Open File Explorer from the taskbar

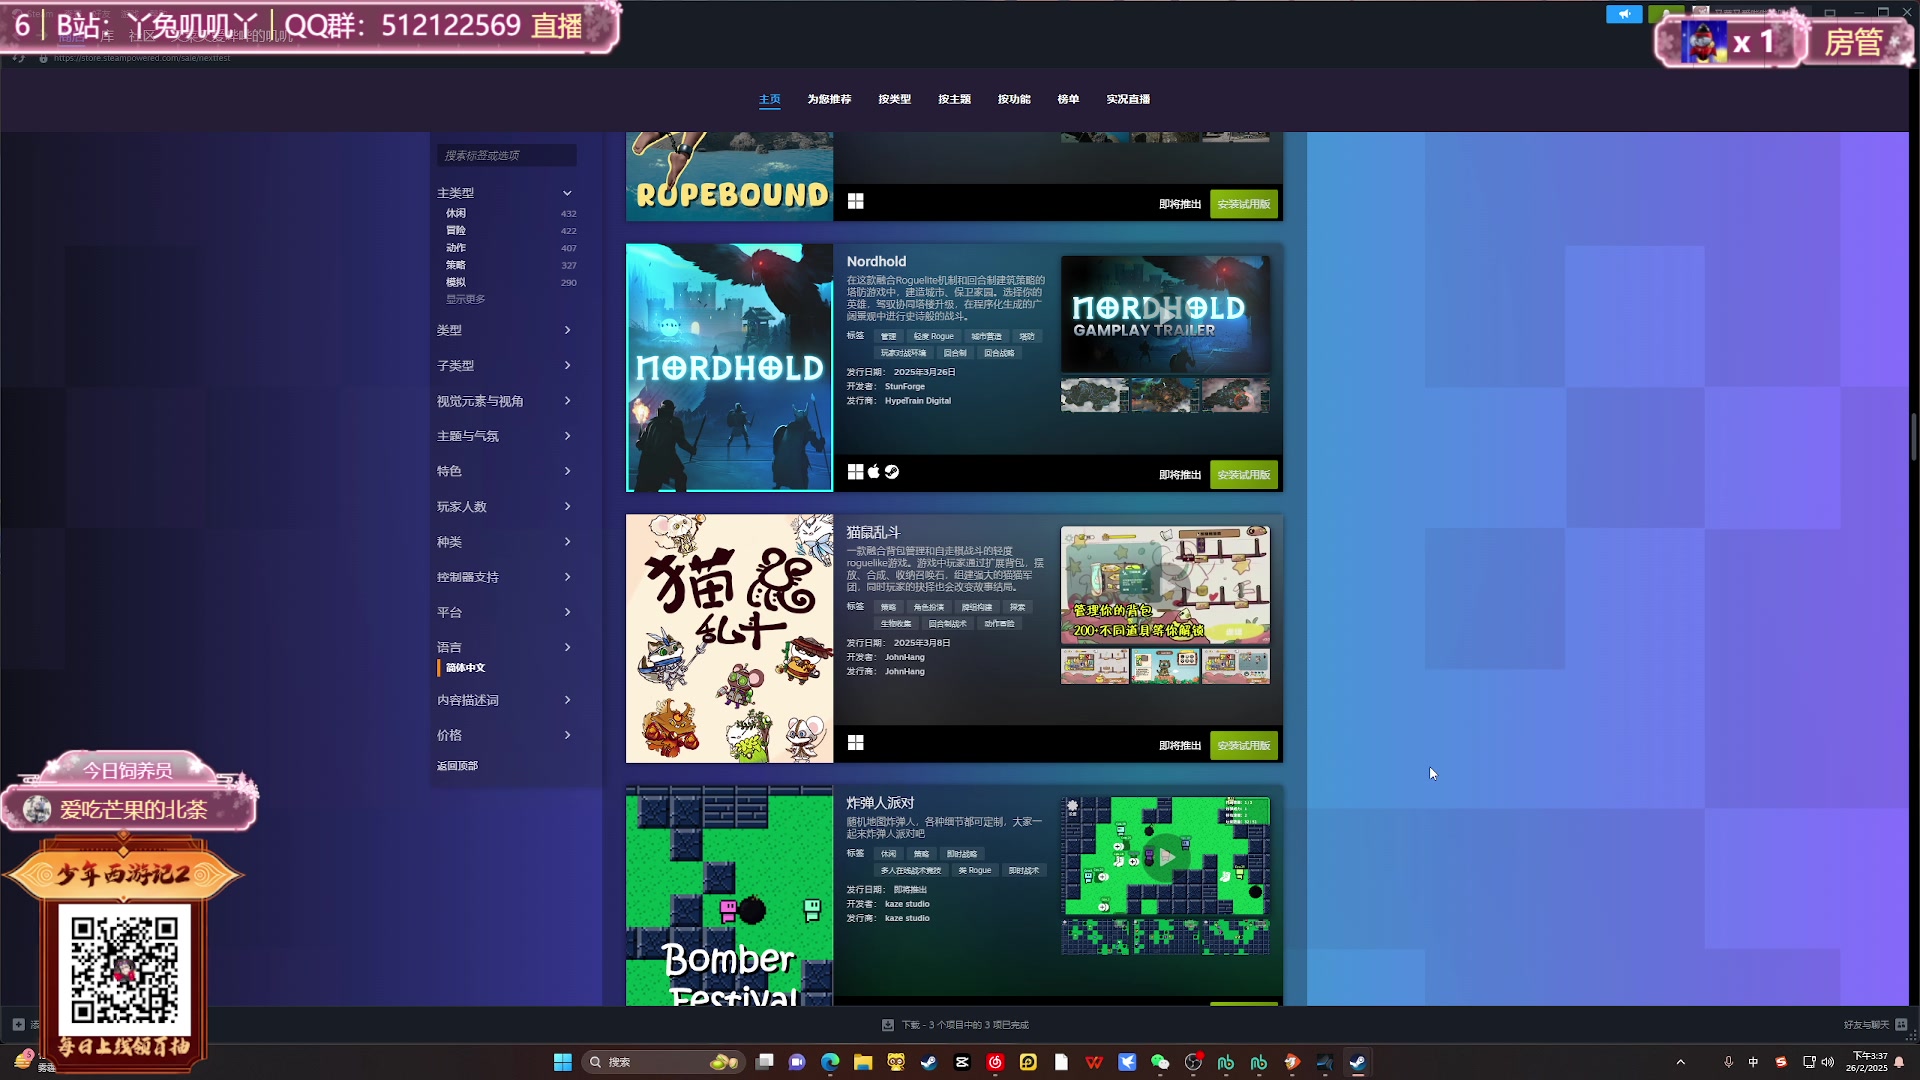(x=863, y=1062)
